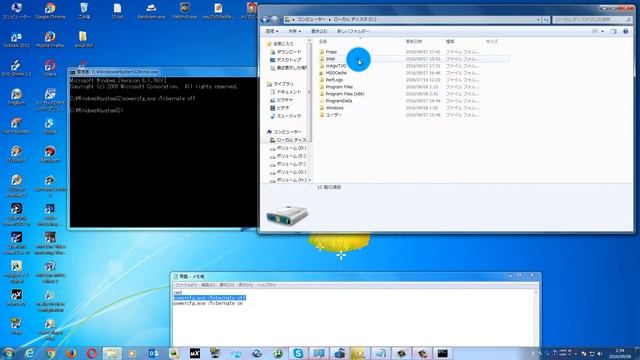Sort by the 更新日時 column header
The width and height of the screenshot is (640, 360).
(413, 41)
